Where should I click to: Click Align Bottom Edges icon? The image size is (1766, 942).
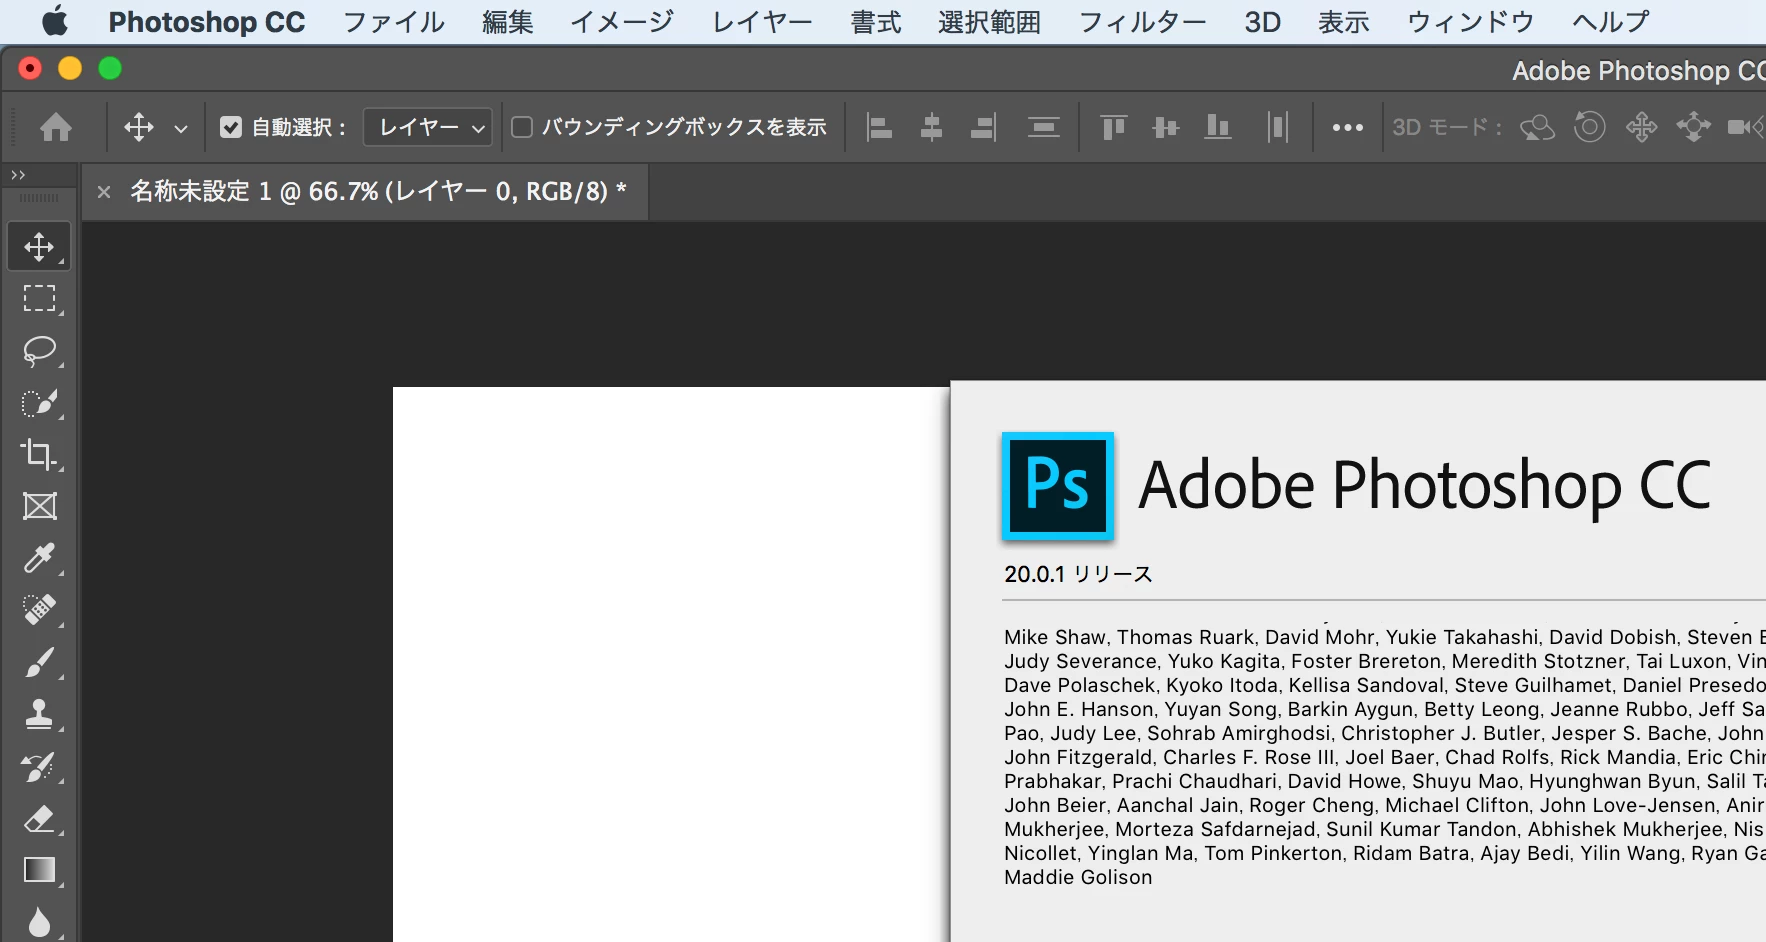1217,127
